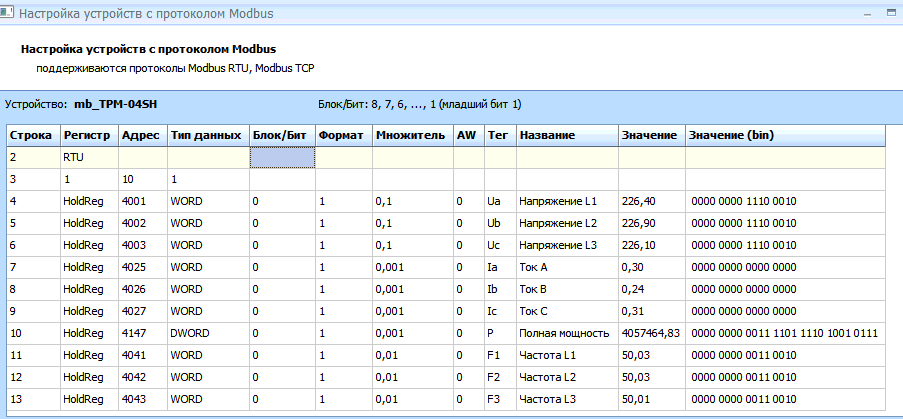Click the Полная мощность name cell
The height and width of the screenshot is (419, 903).
pos(565,333)
